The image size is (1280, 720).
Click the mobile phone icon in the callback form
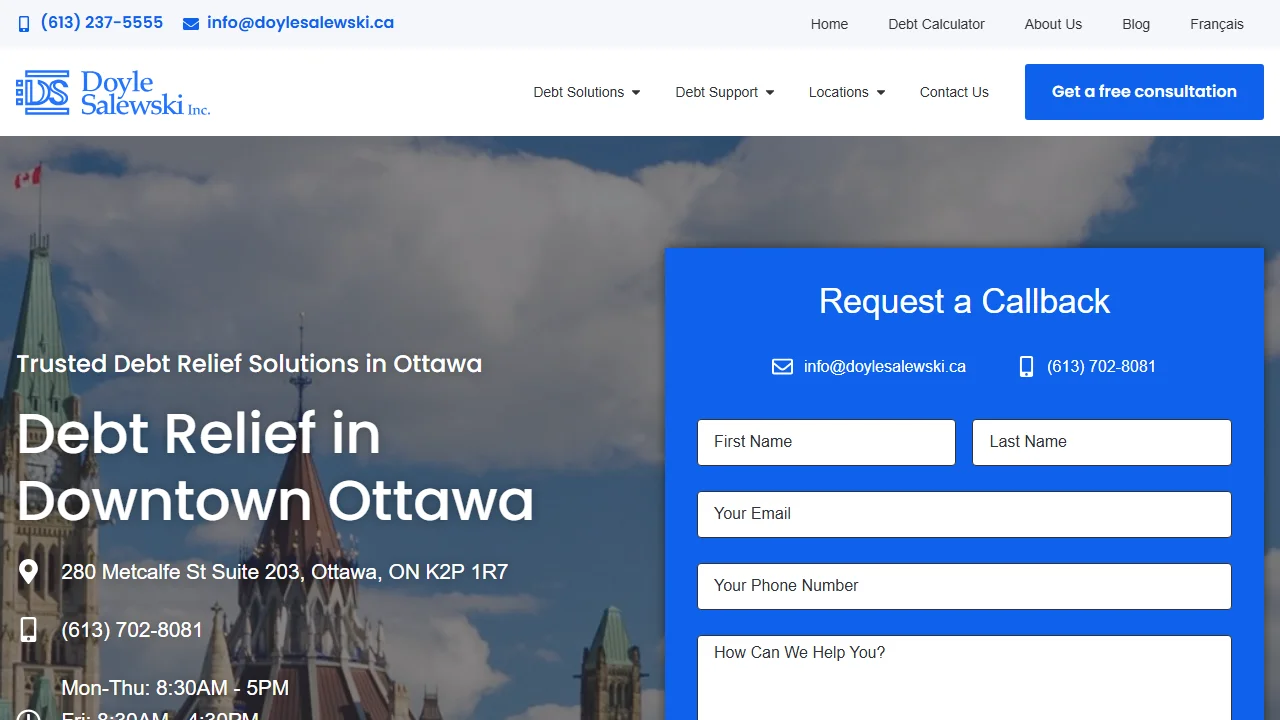point(1026,367)
